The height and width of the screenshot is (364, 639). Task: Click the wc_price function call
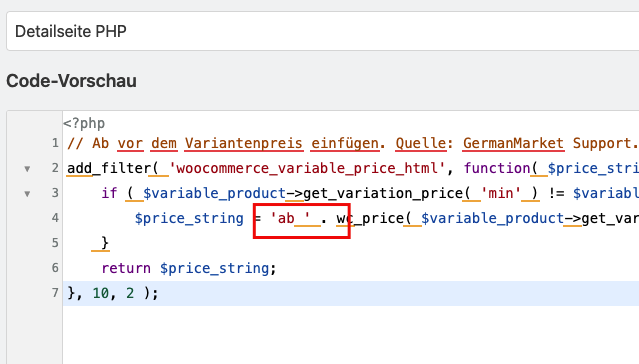pos(370,218)
